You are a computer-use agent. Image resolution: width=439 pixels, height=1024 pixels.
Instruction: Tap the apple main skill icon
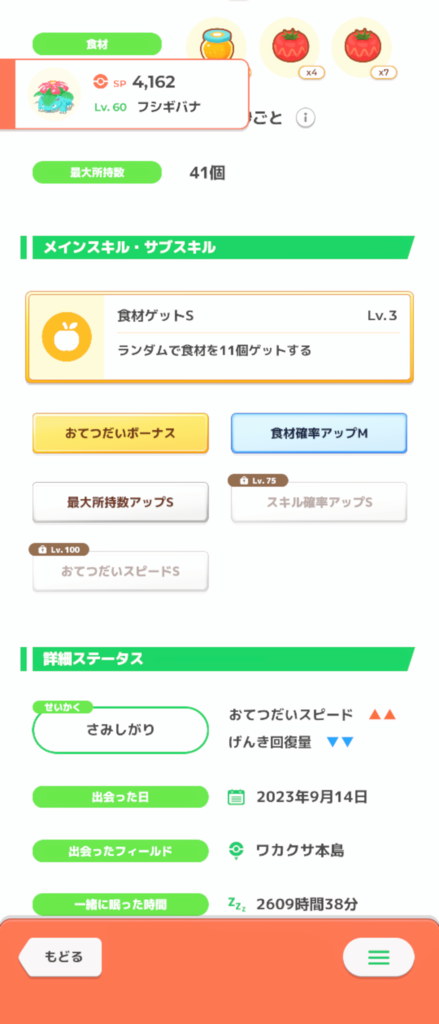click(66, 337)
